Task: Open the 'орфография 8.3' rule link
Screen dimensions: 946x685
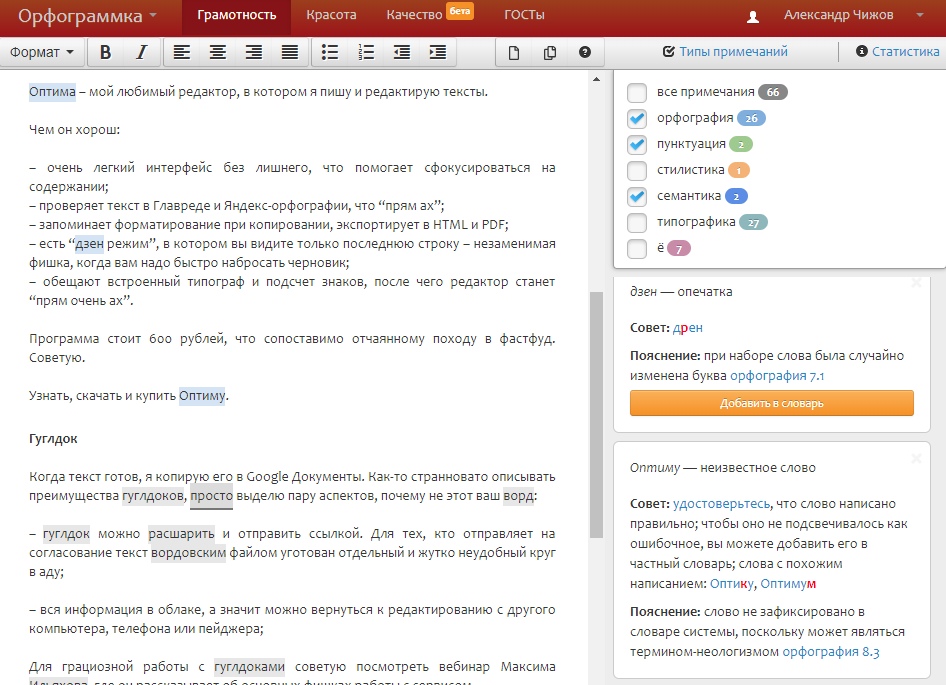Action: point(831,652)
